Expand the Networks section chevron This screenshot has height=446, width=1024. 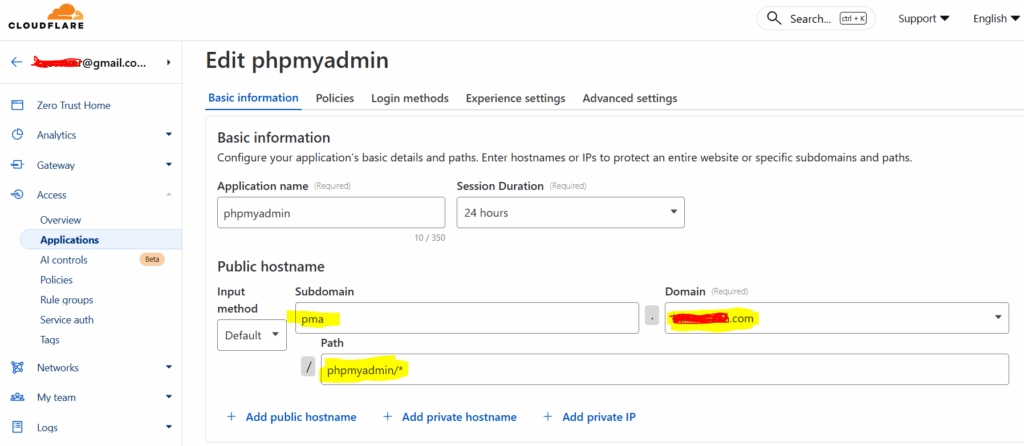point(168,367)
